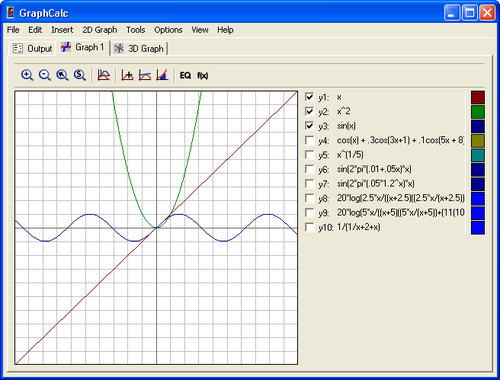Open the 2D Graph menu
This screenshot has width=500, height=380.
[100, 30]
